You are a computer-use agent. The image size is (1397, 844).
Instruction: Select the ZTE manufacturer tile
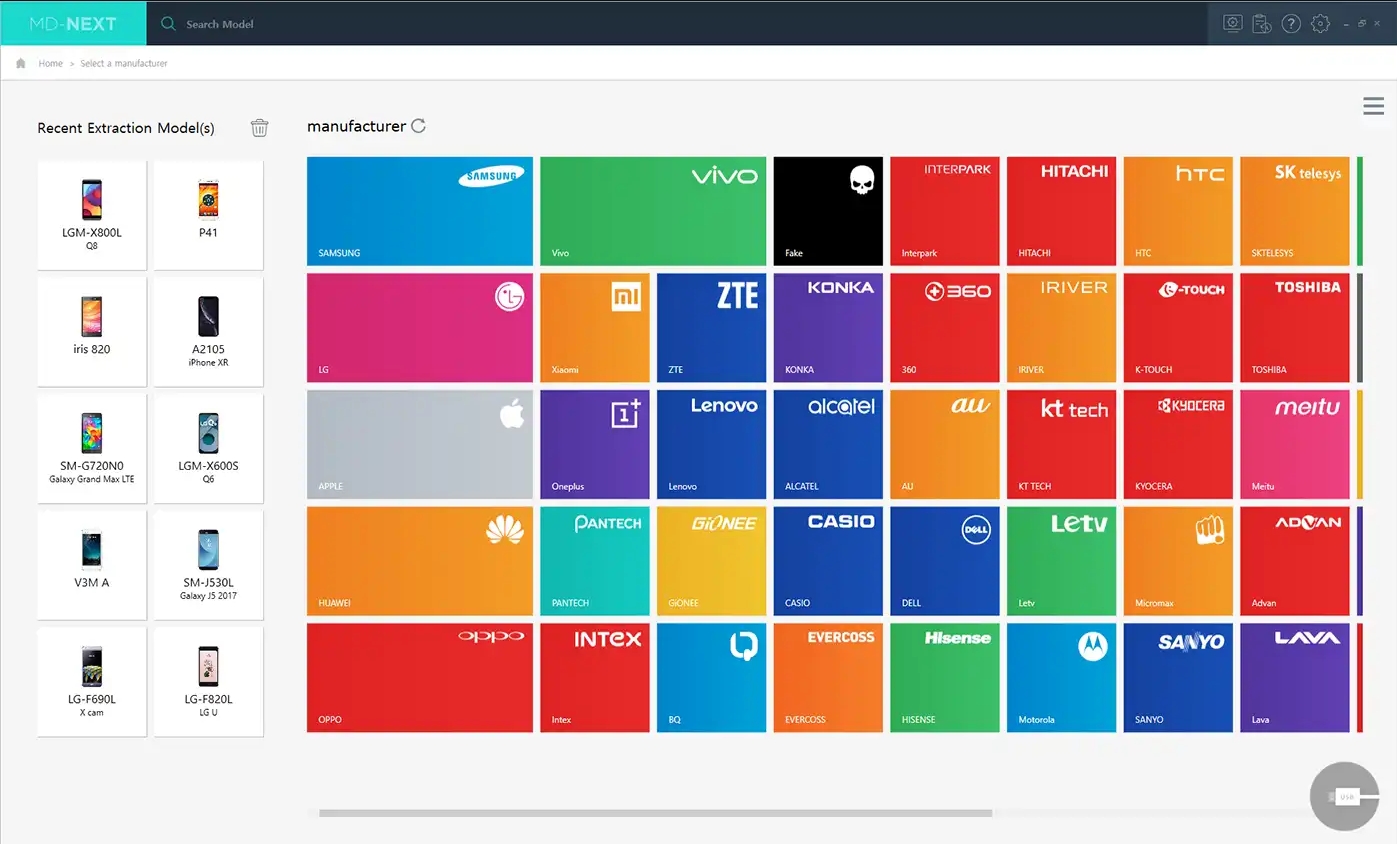(x=711, y=328)
